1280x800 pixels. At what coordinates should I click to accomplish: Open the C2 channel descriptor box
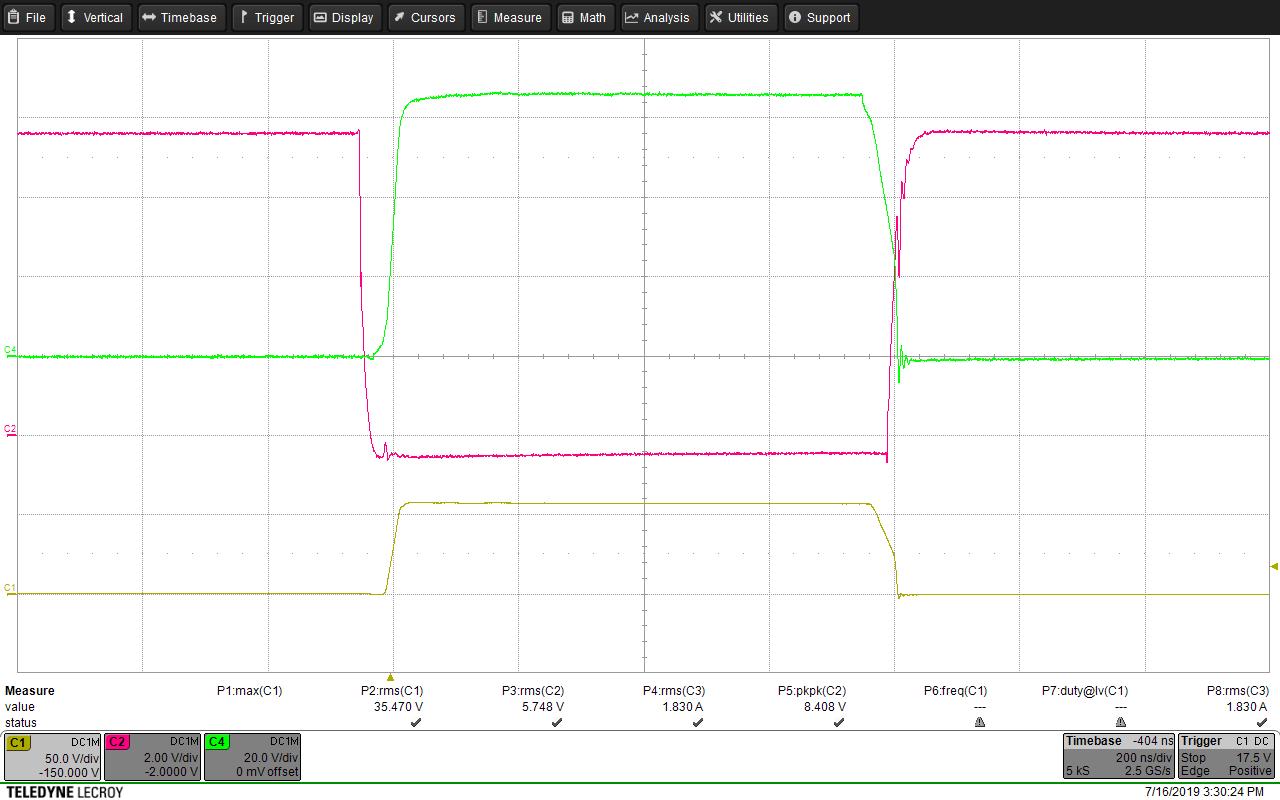pyautogui.click(x=152, y=757)
